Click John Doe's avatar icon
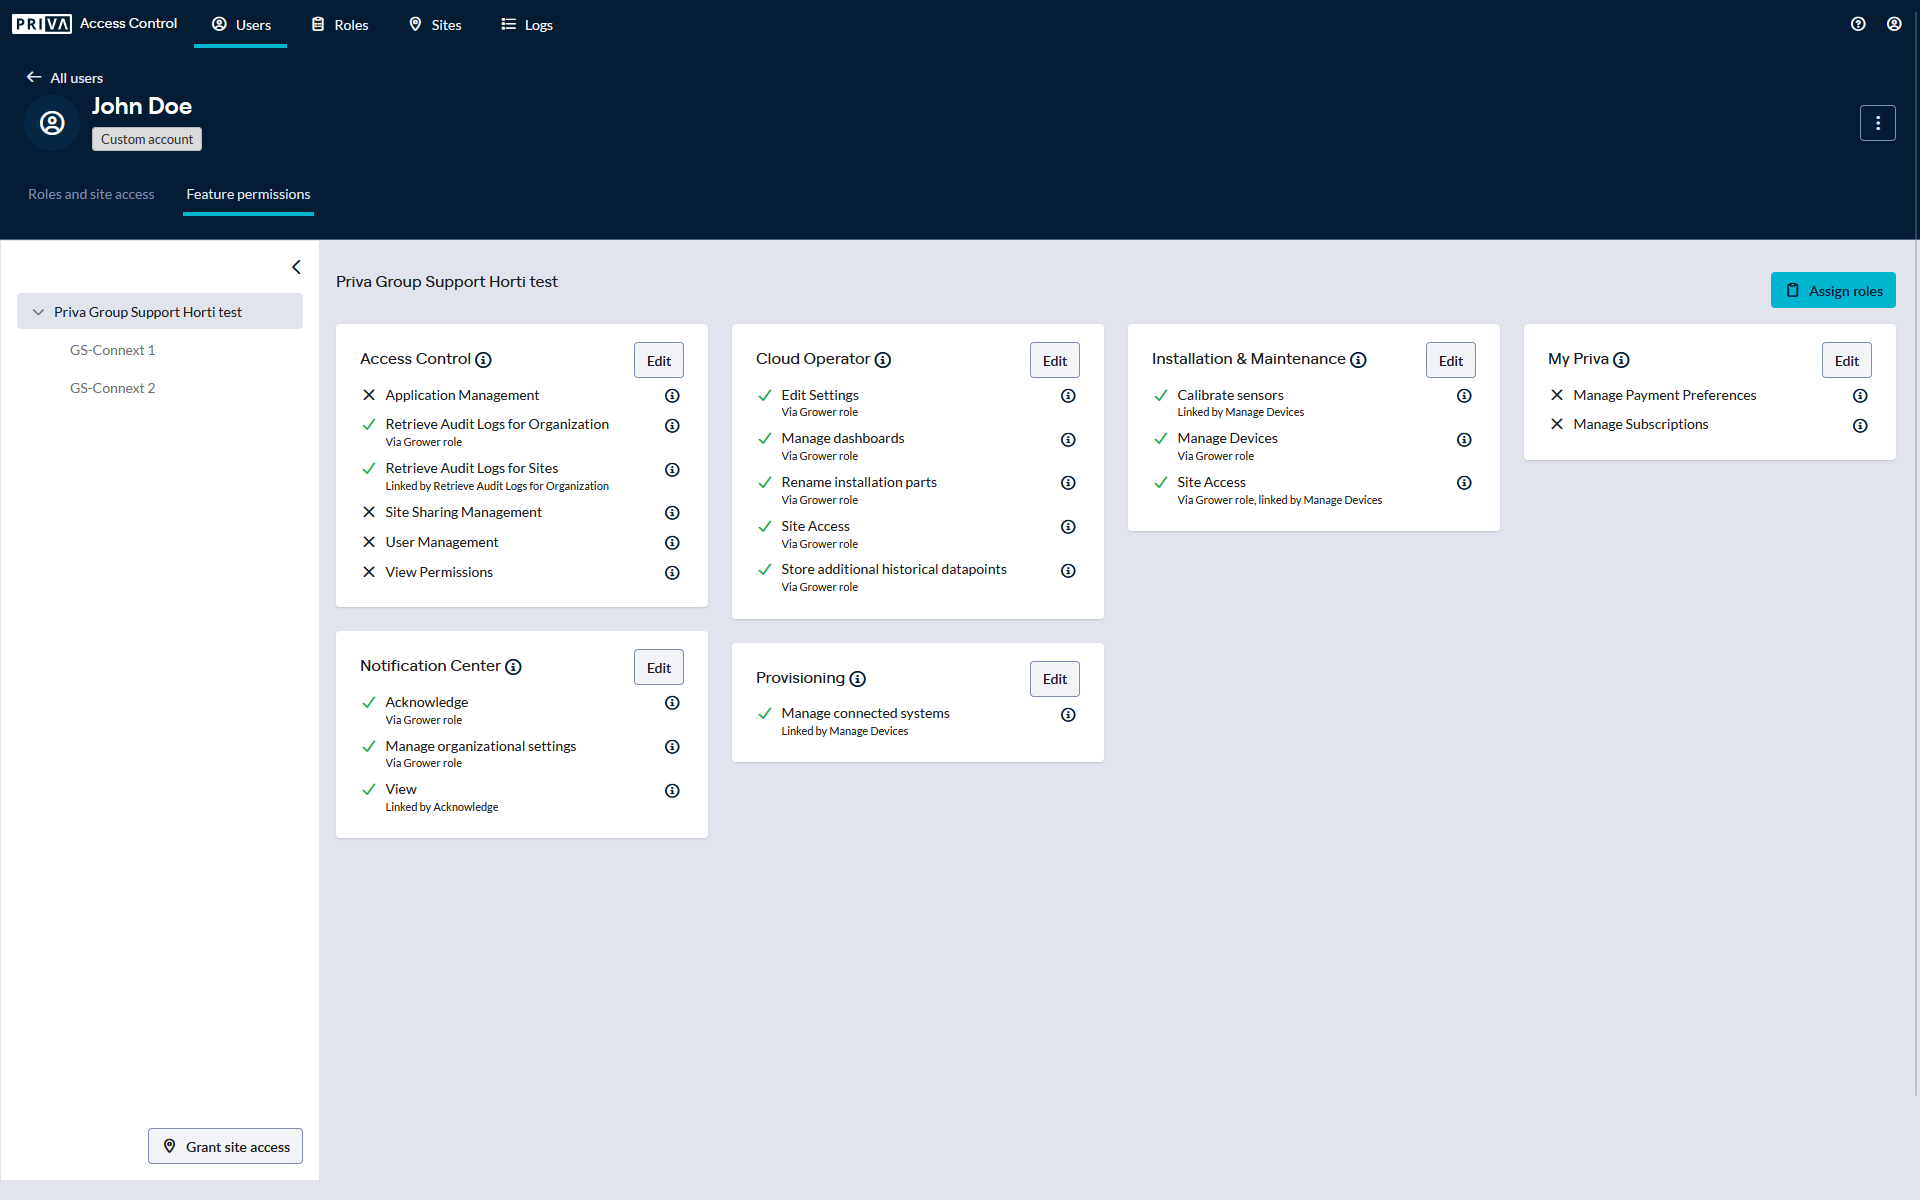The width and height of the screenshot is (1920, 1200). coord(52,123)
